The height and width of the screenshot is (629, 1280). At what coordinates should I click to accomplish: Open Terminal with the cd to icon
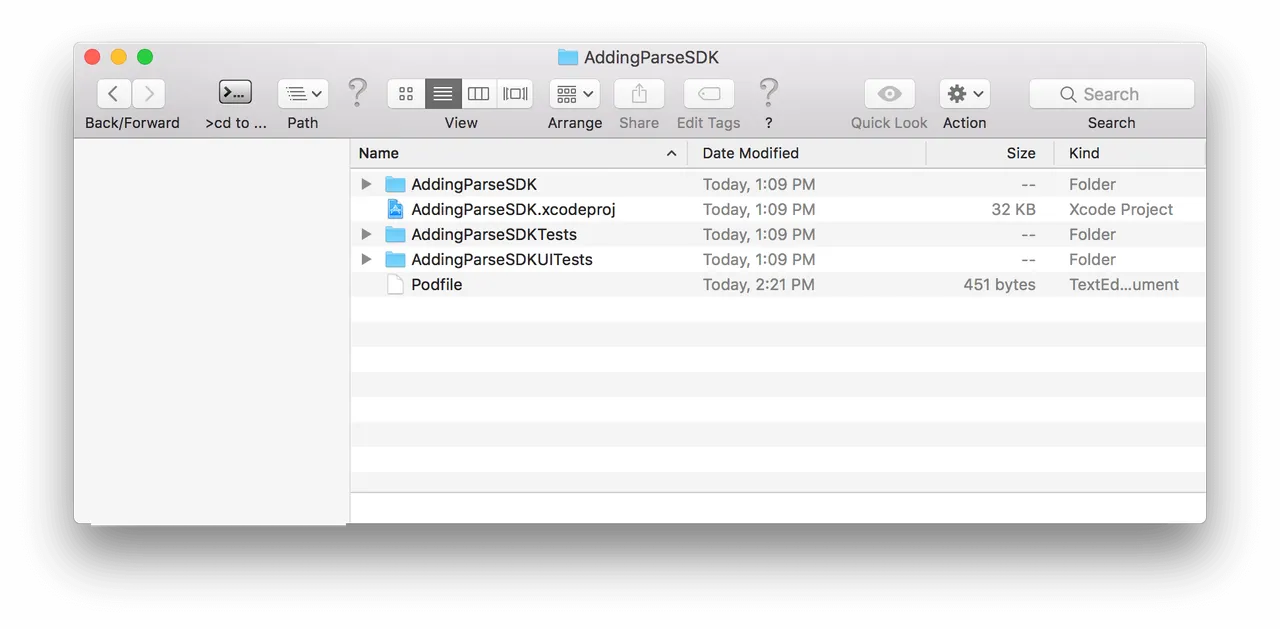(235, 94)
